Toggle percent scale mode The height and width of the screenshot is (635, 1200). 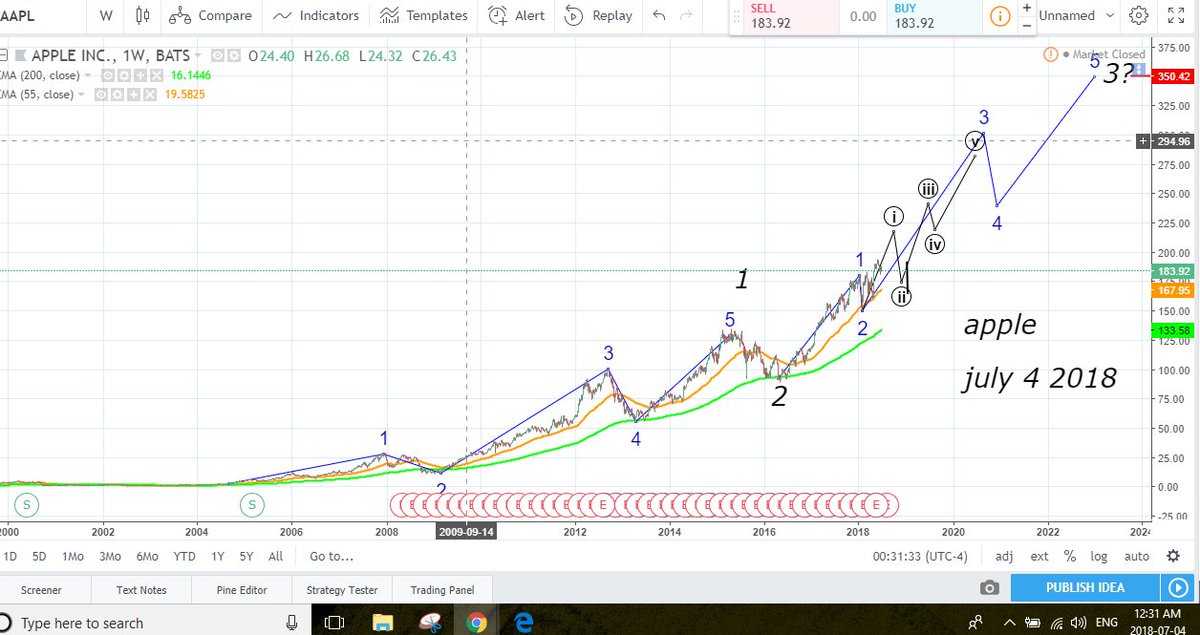pyautogui.click(x=1070, y=556)
